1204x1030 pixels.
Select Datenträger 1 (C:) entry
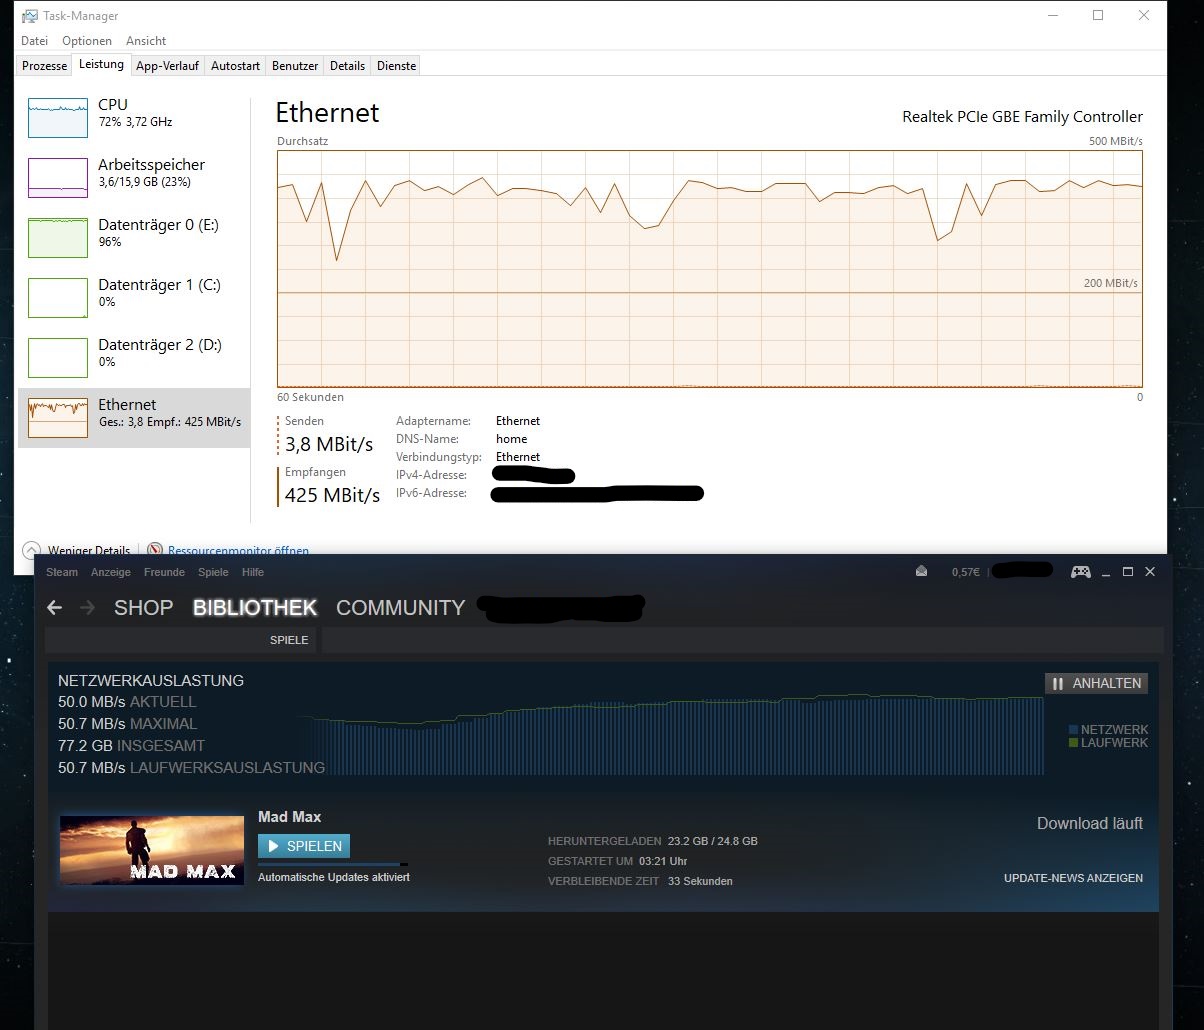point(134,298)
